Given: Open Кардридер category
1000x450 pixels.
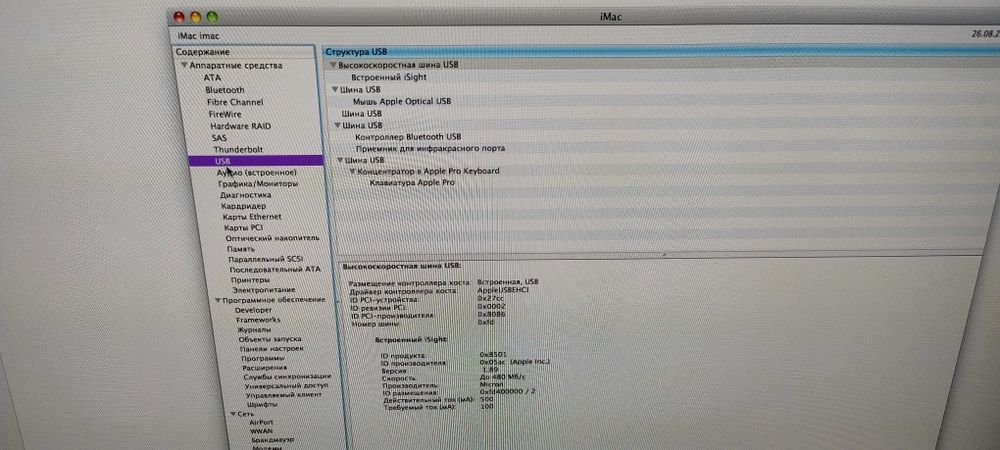Looking at the screenshot, I should [244, 207].
